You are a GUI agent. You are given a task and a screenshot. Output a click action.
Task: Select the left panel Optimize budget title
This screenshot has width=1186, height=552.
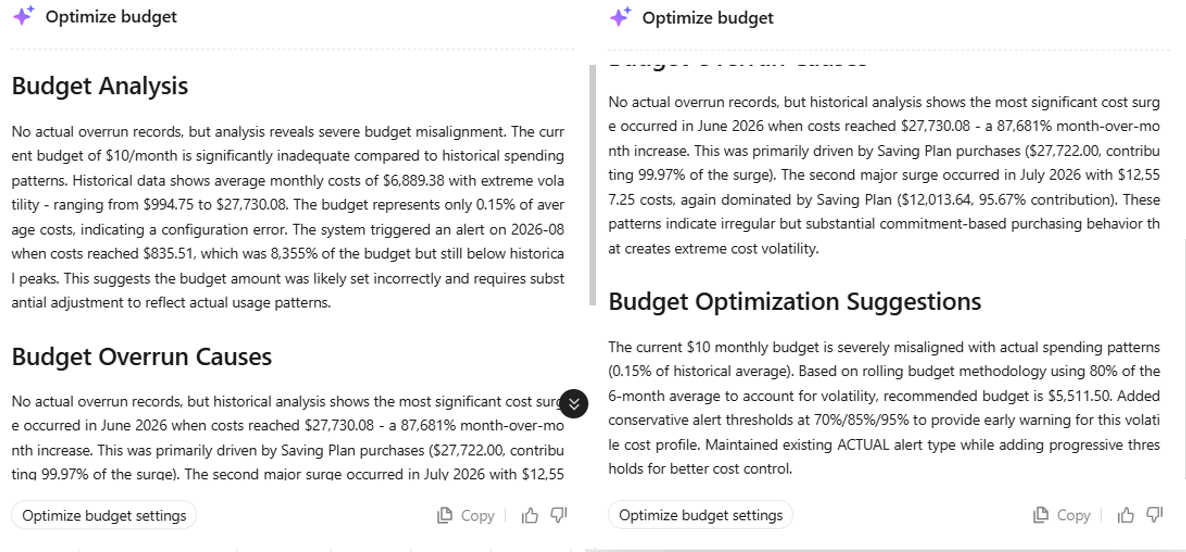pyautogui.click(x=111, y=17)
